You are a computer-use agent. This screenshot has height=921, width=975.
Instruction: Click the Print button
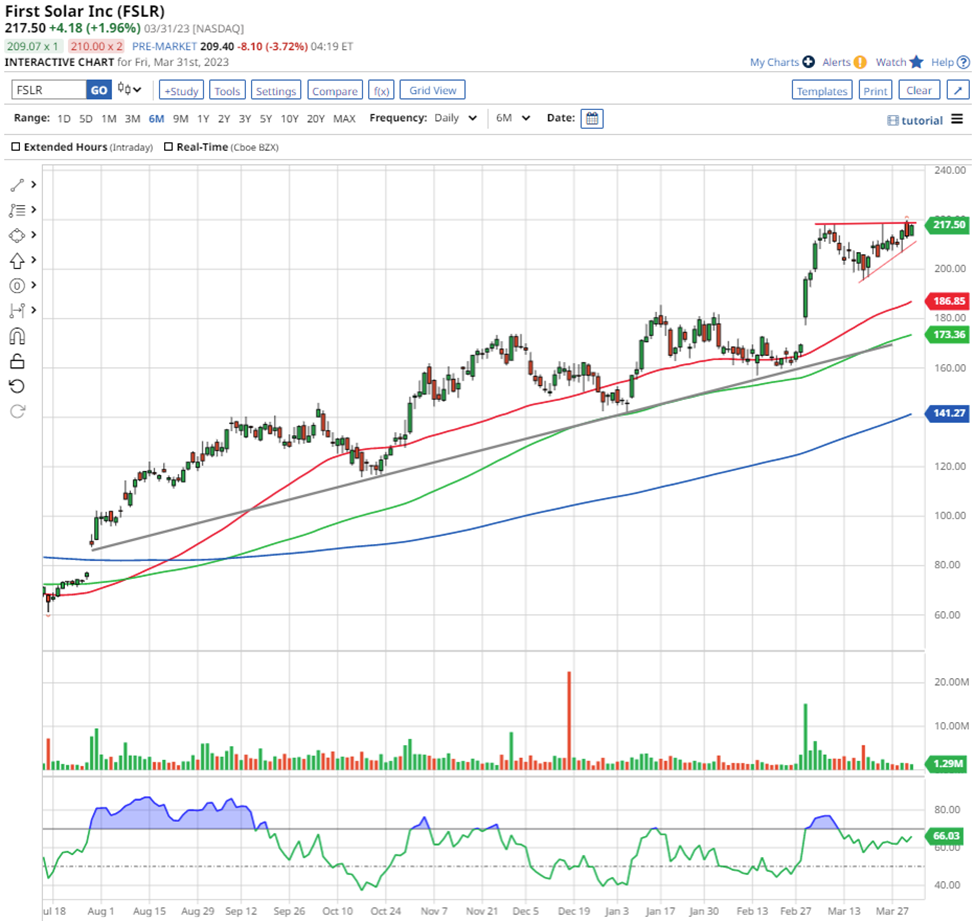(875, 90)
